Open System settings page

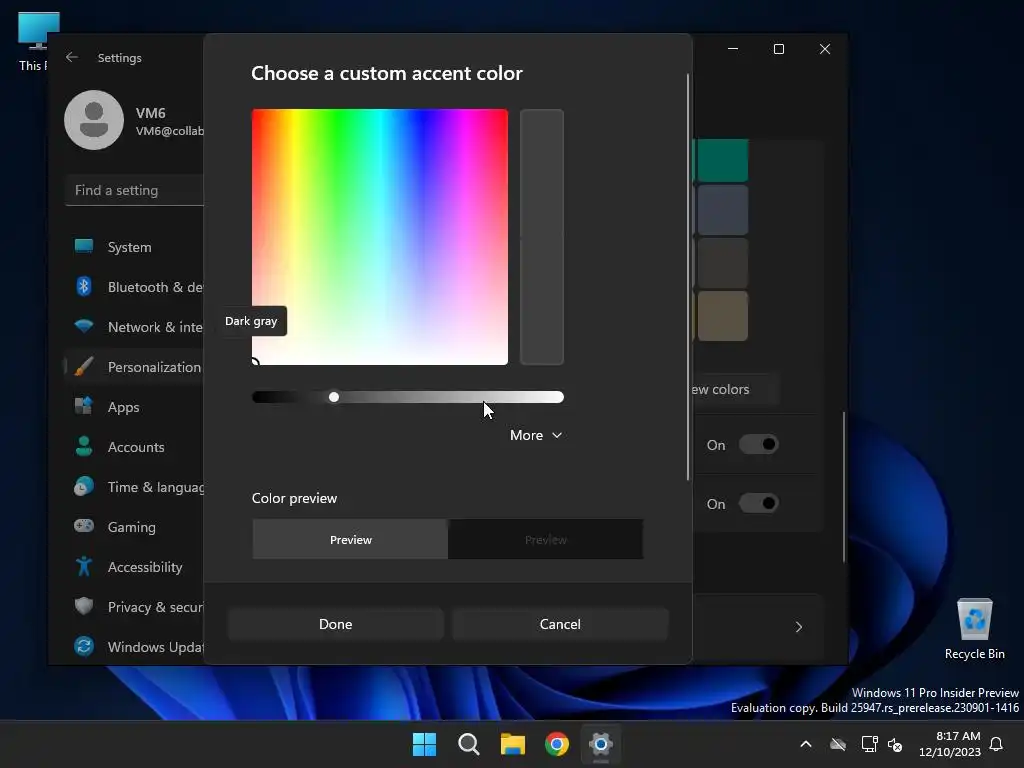(129, 247)
